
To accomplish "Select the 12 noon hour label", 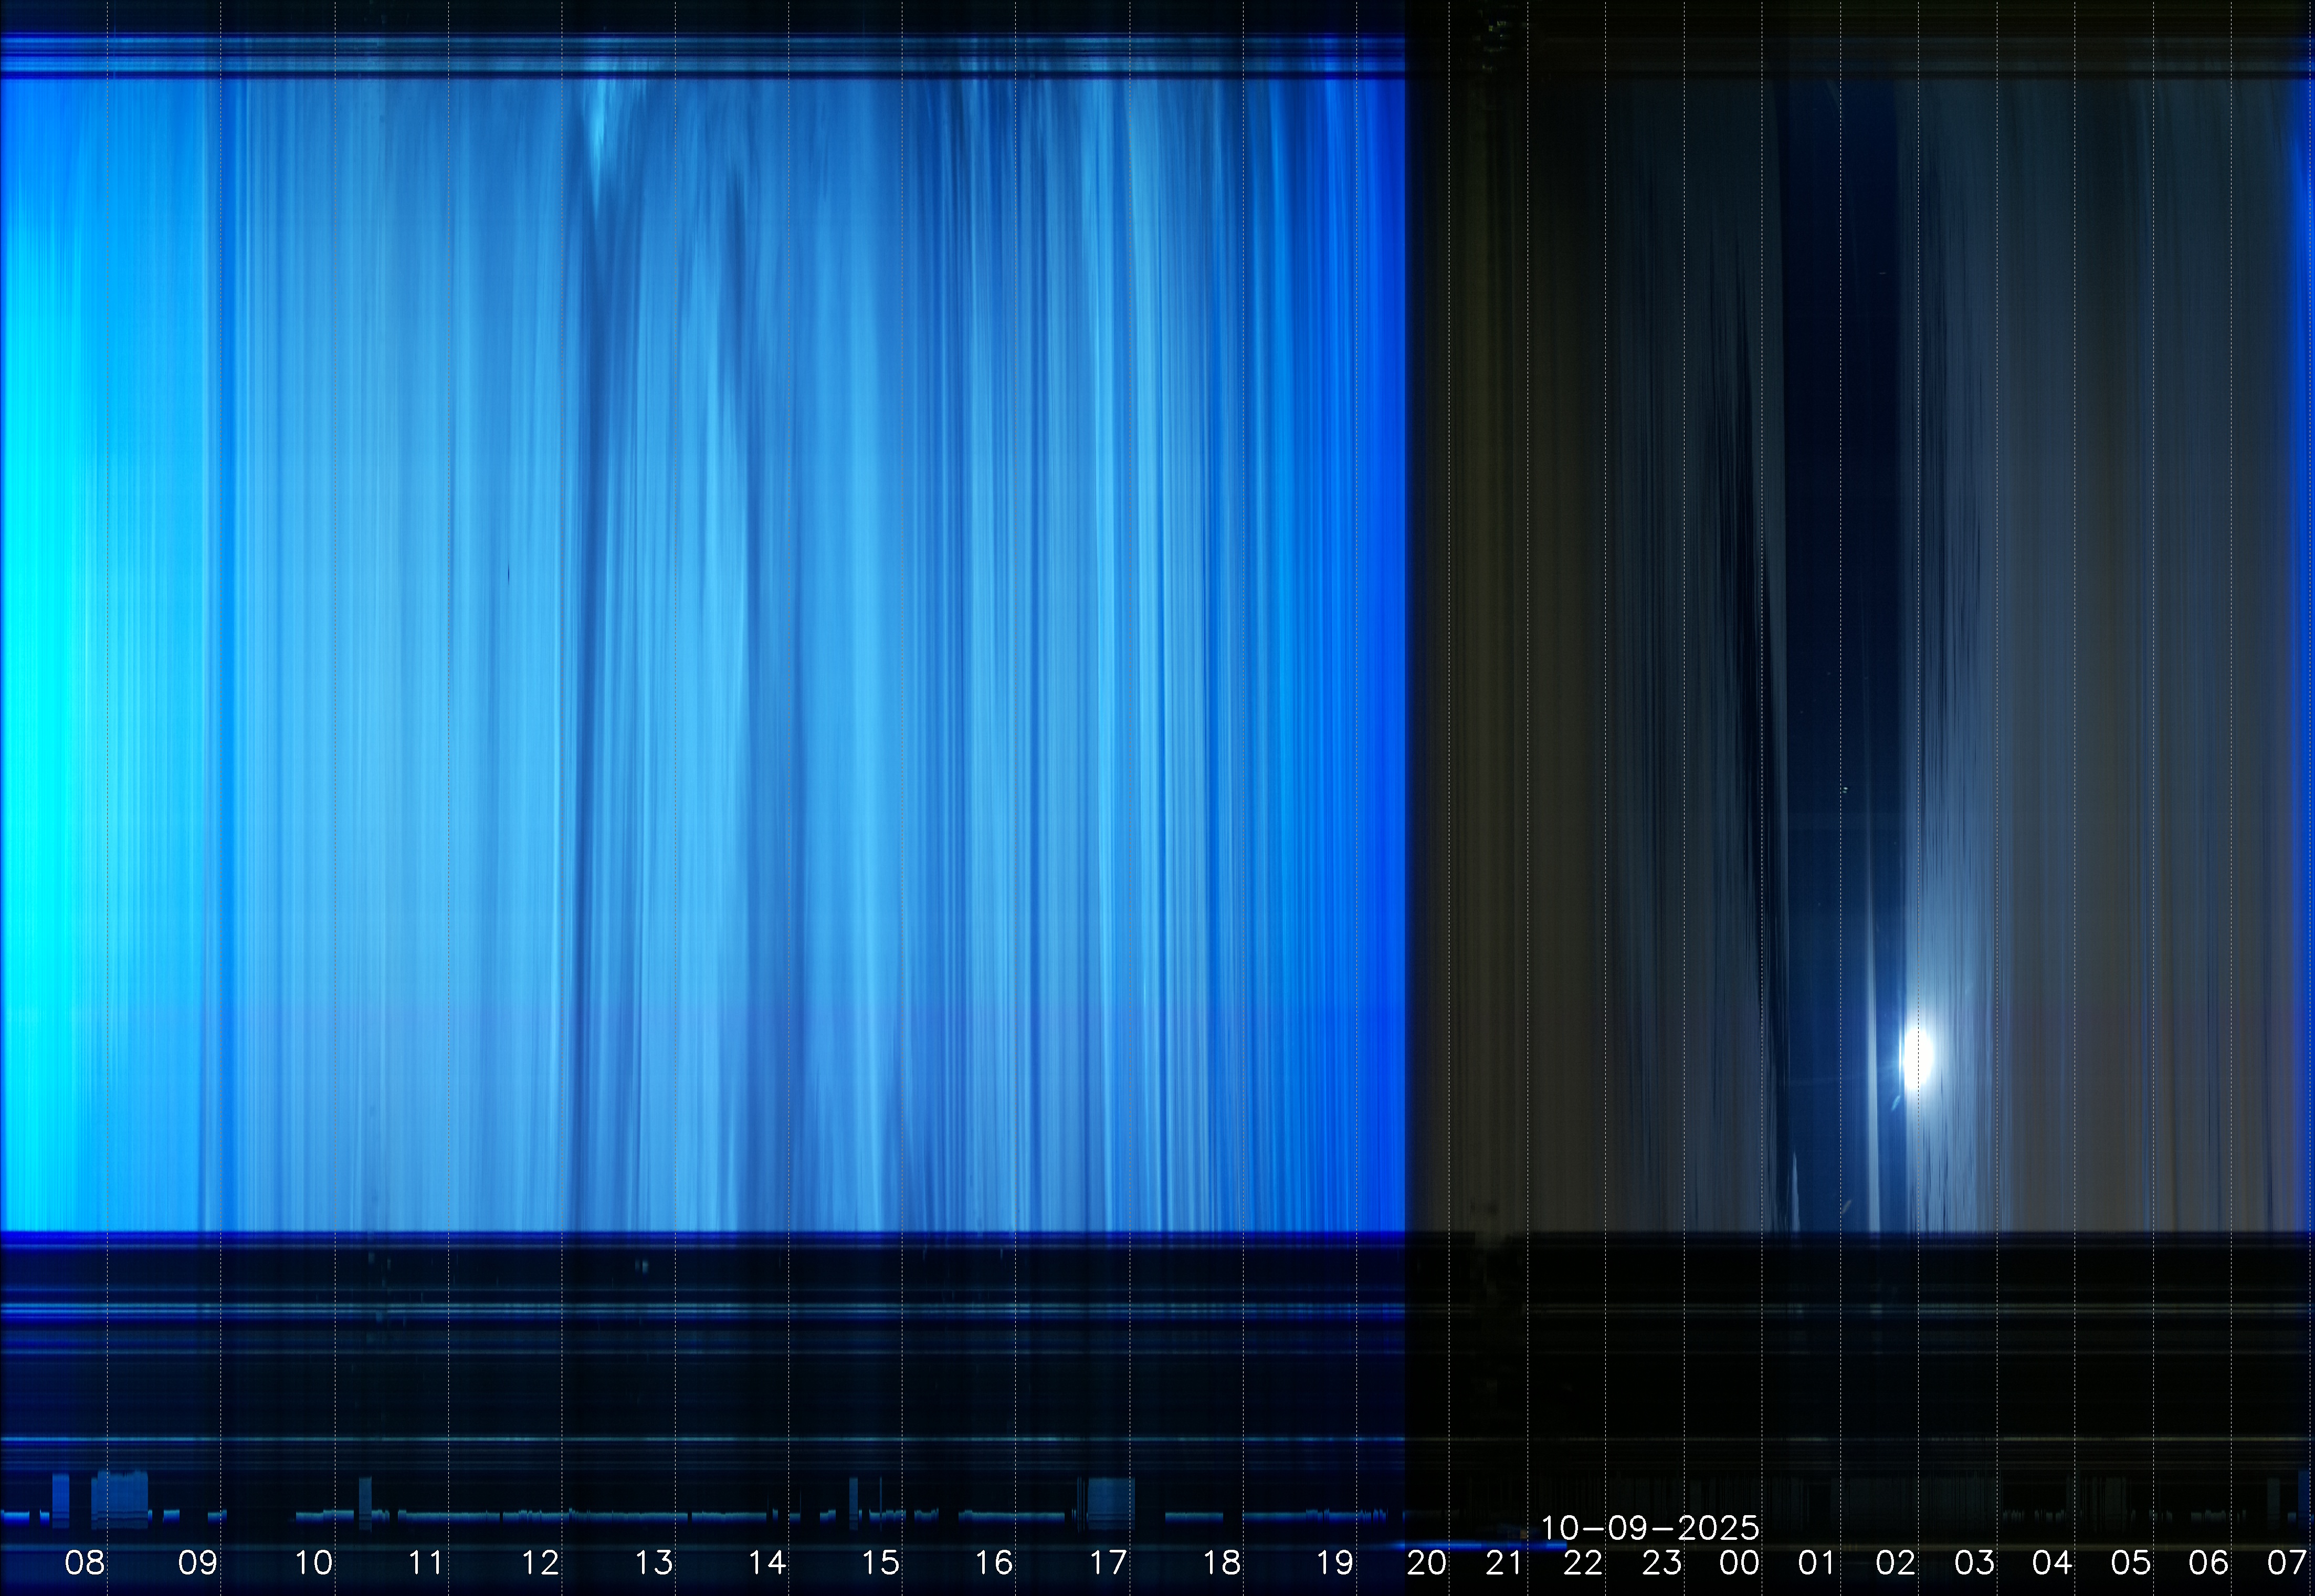I will click(x=540, y=1562).
